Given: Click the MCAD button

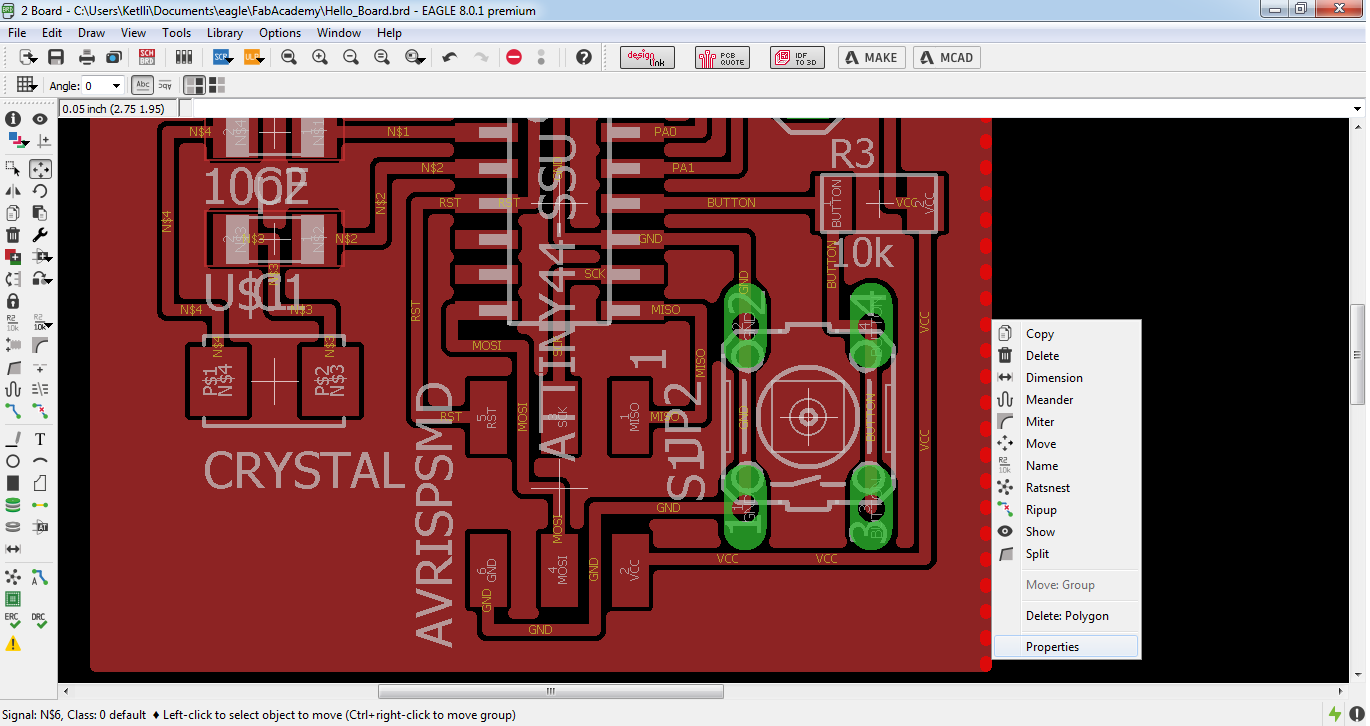Looking at the screenshot, I should (x=946, y=57).
